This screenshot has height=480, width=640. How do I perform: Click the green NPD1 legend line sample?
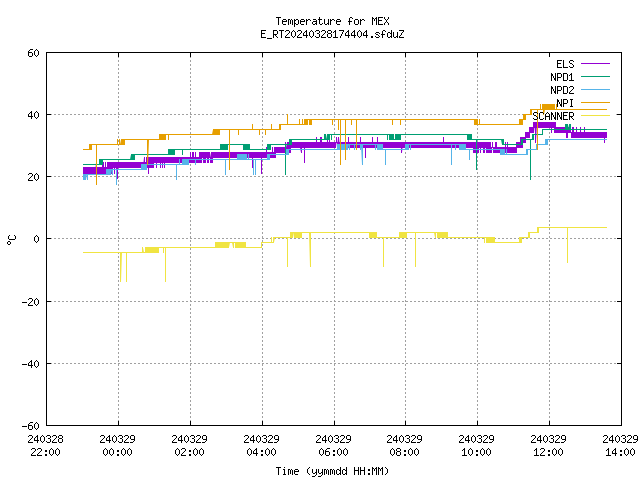[595, 77]
